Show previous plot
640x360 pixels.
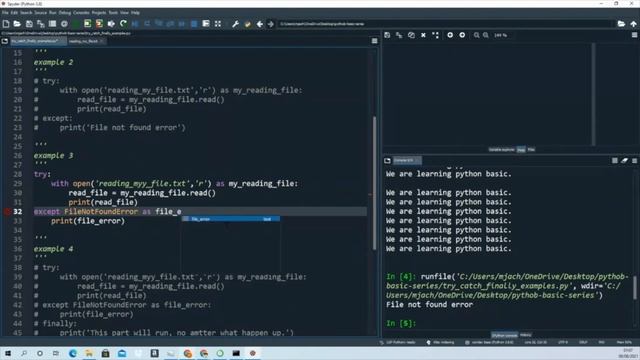pyautogui.click(x=450, y=36)
